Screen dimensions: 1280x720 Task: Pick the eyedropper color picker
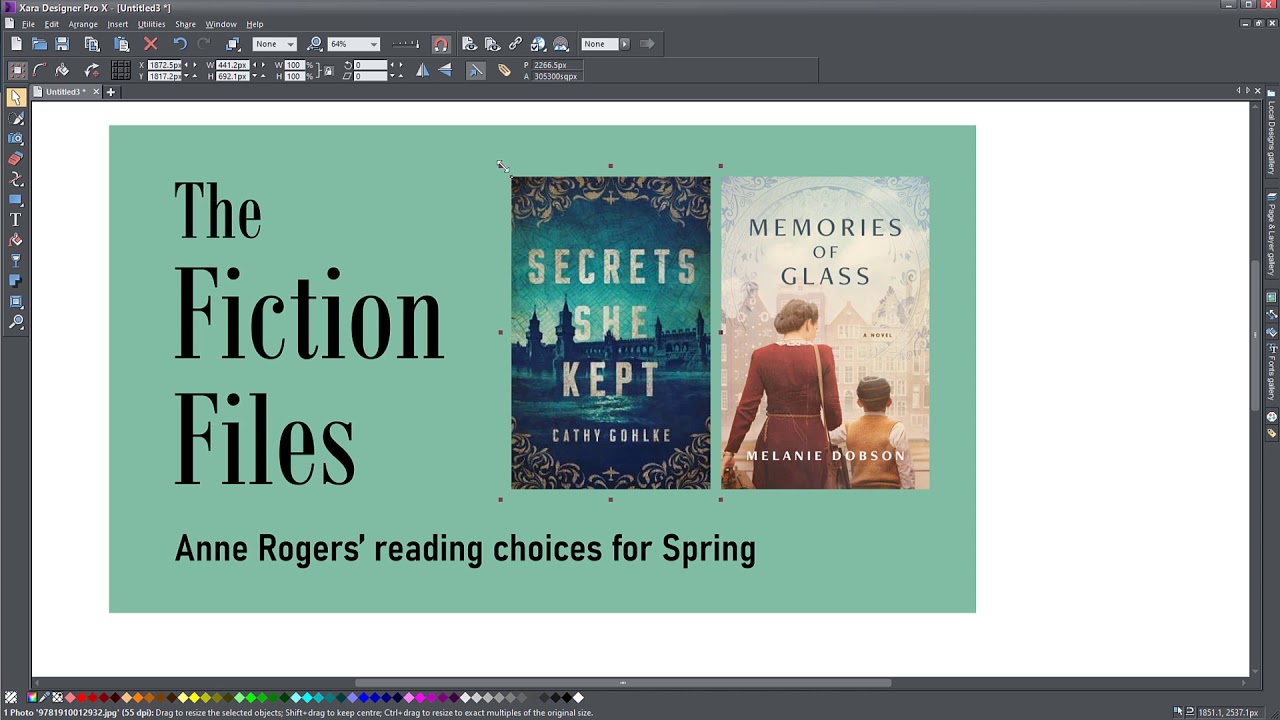pyautogui.click(x=45, y=698)
